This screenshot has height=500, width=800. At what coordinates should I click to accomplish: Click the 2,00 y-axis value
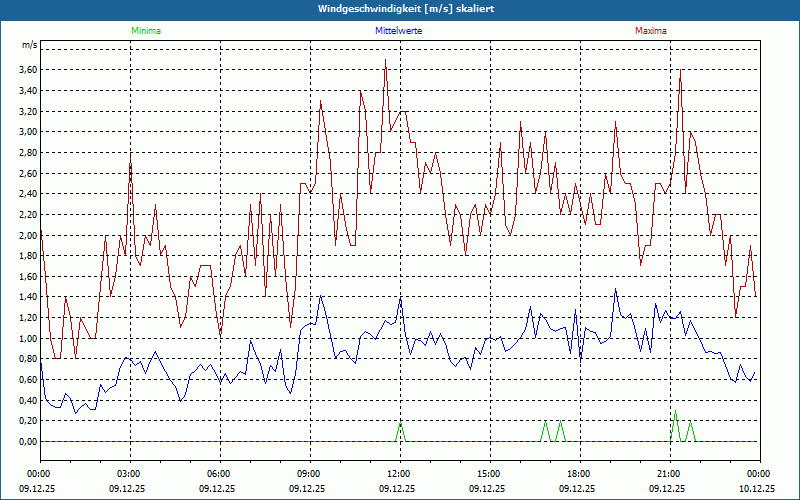coord(29,235)
